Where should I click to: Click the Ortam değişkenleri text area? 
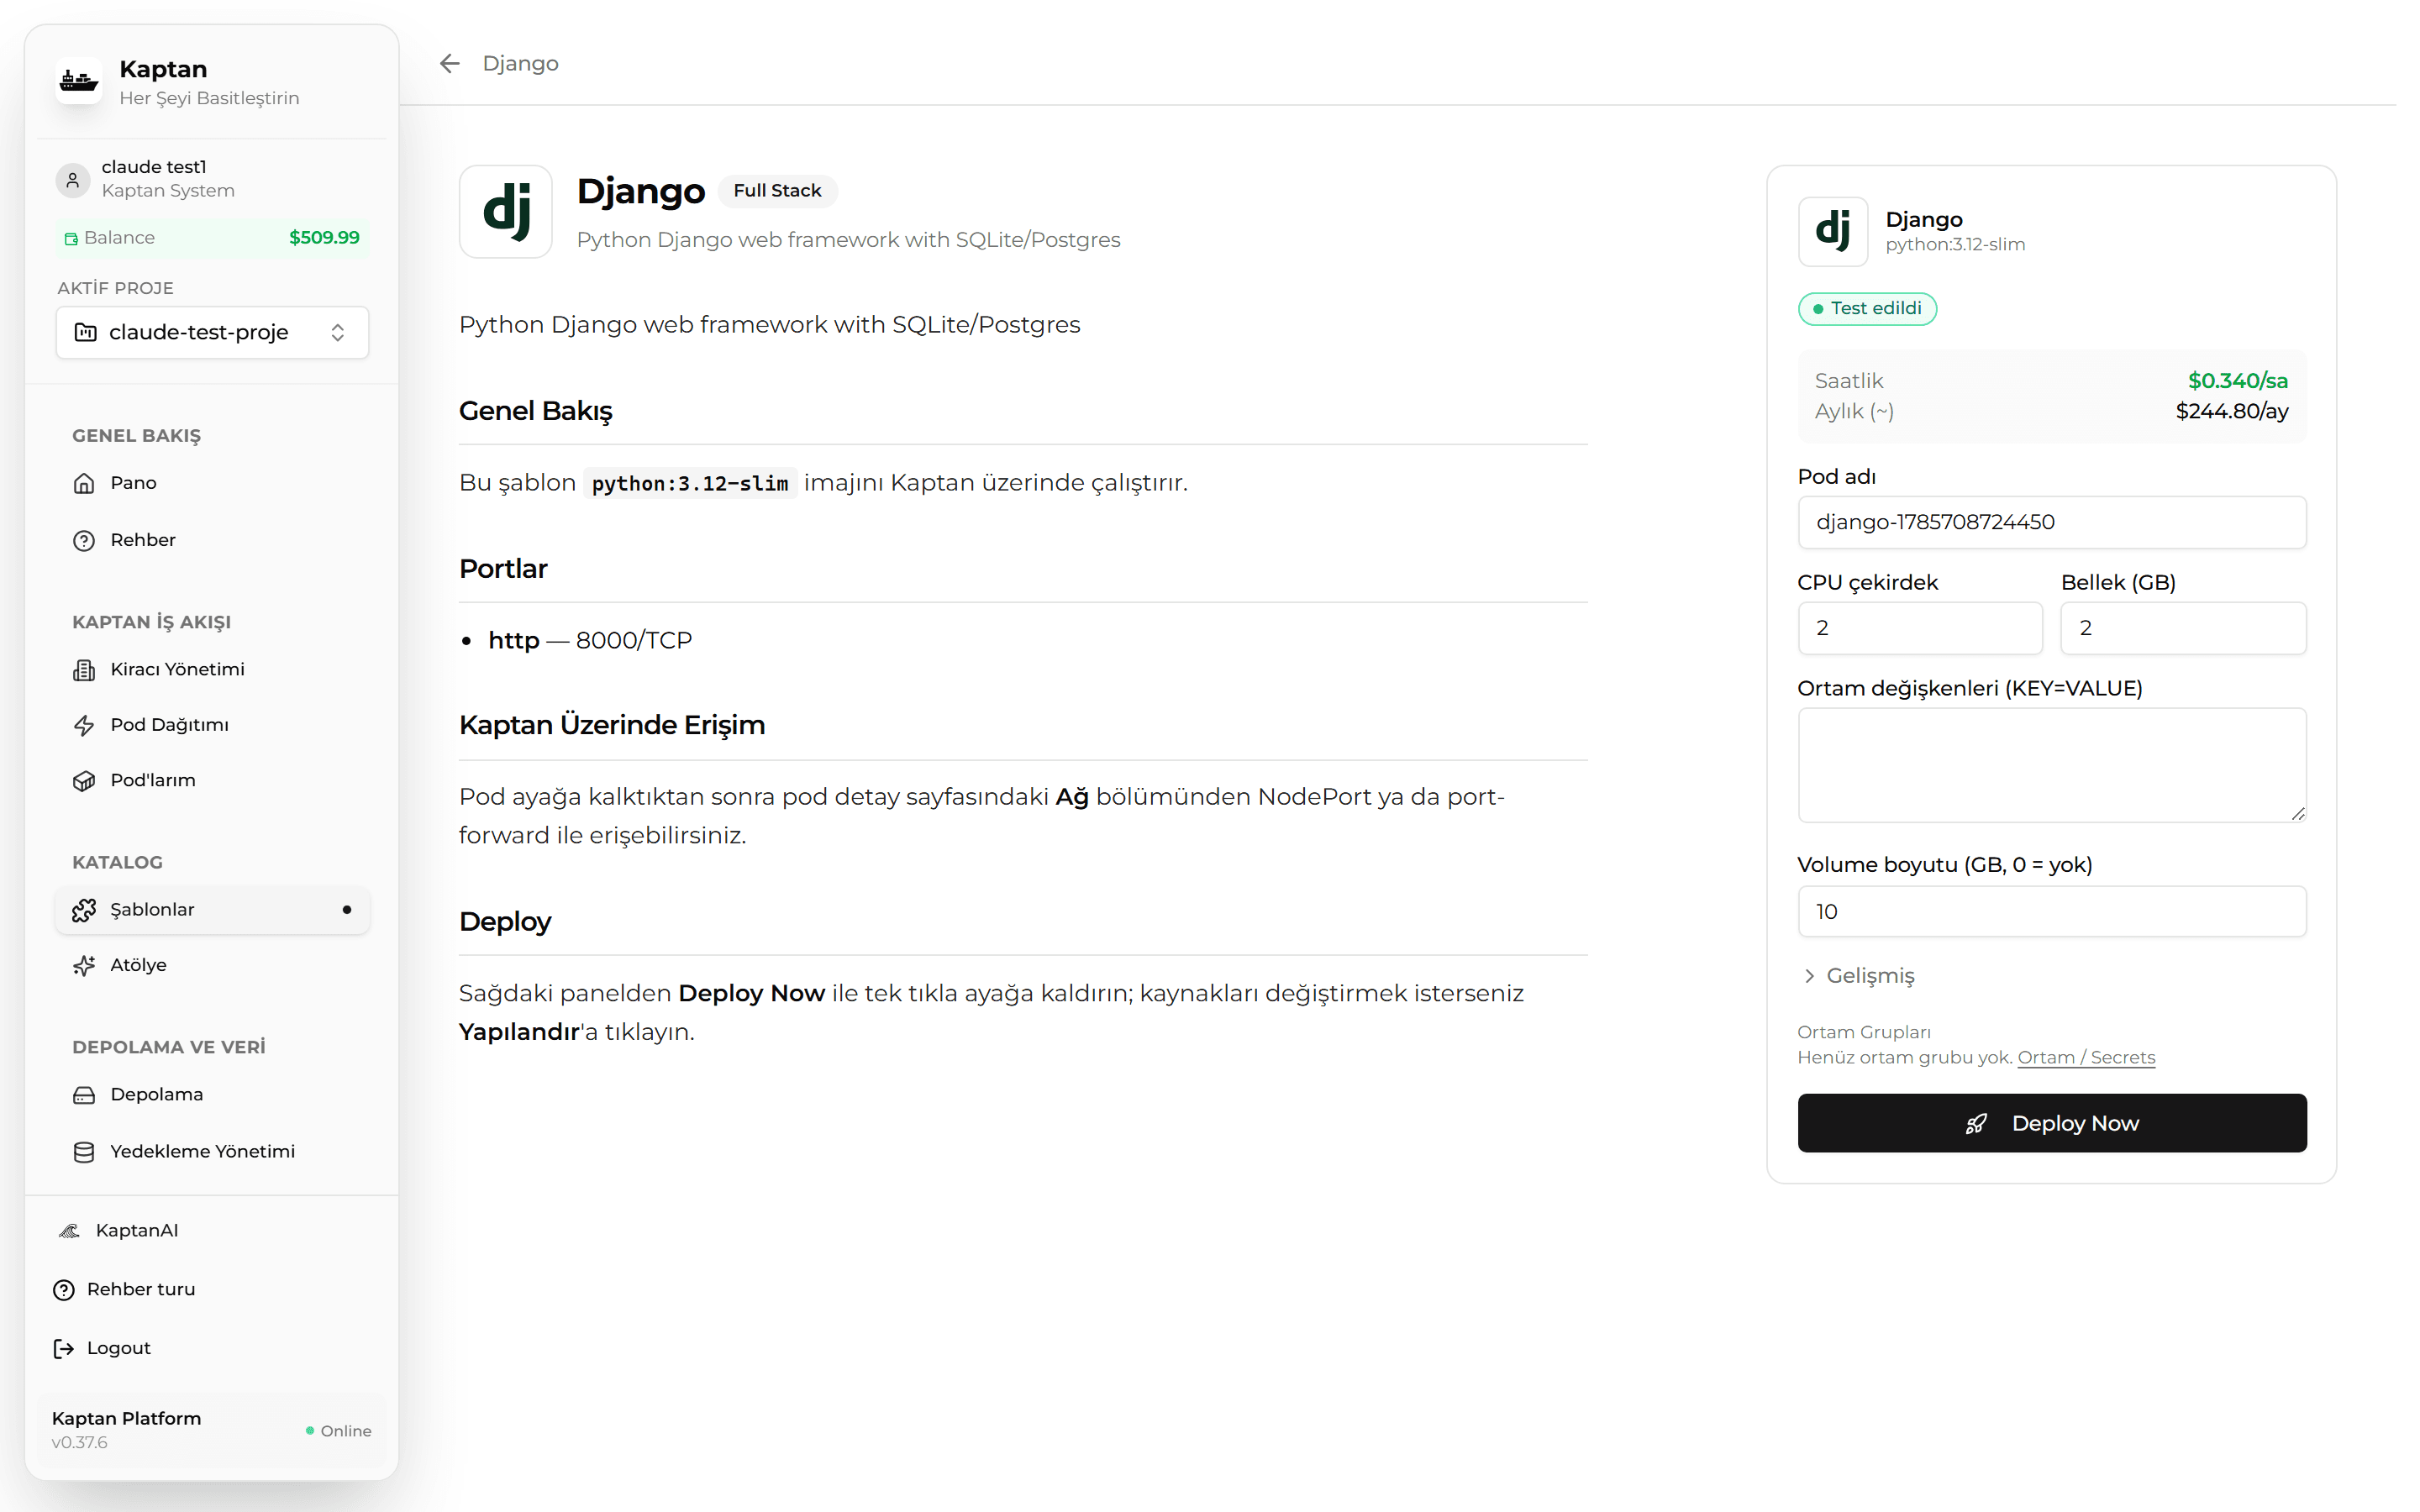point(2052,765)
